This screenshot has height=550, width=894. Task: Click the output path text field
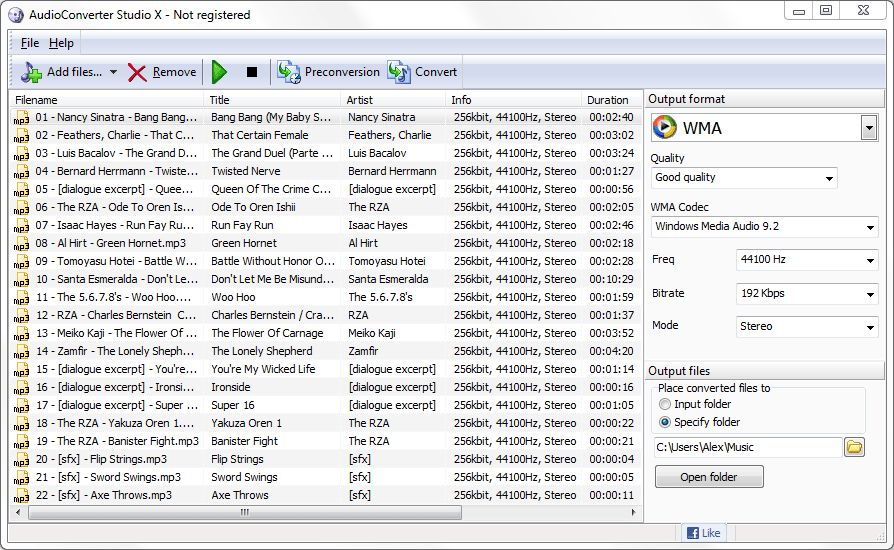[x=746, y=447]
